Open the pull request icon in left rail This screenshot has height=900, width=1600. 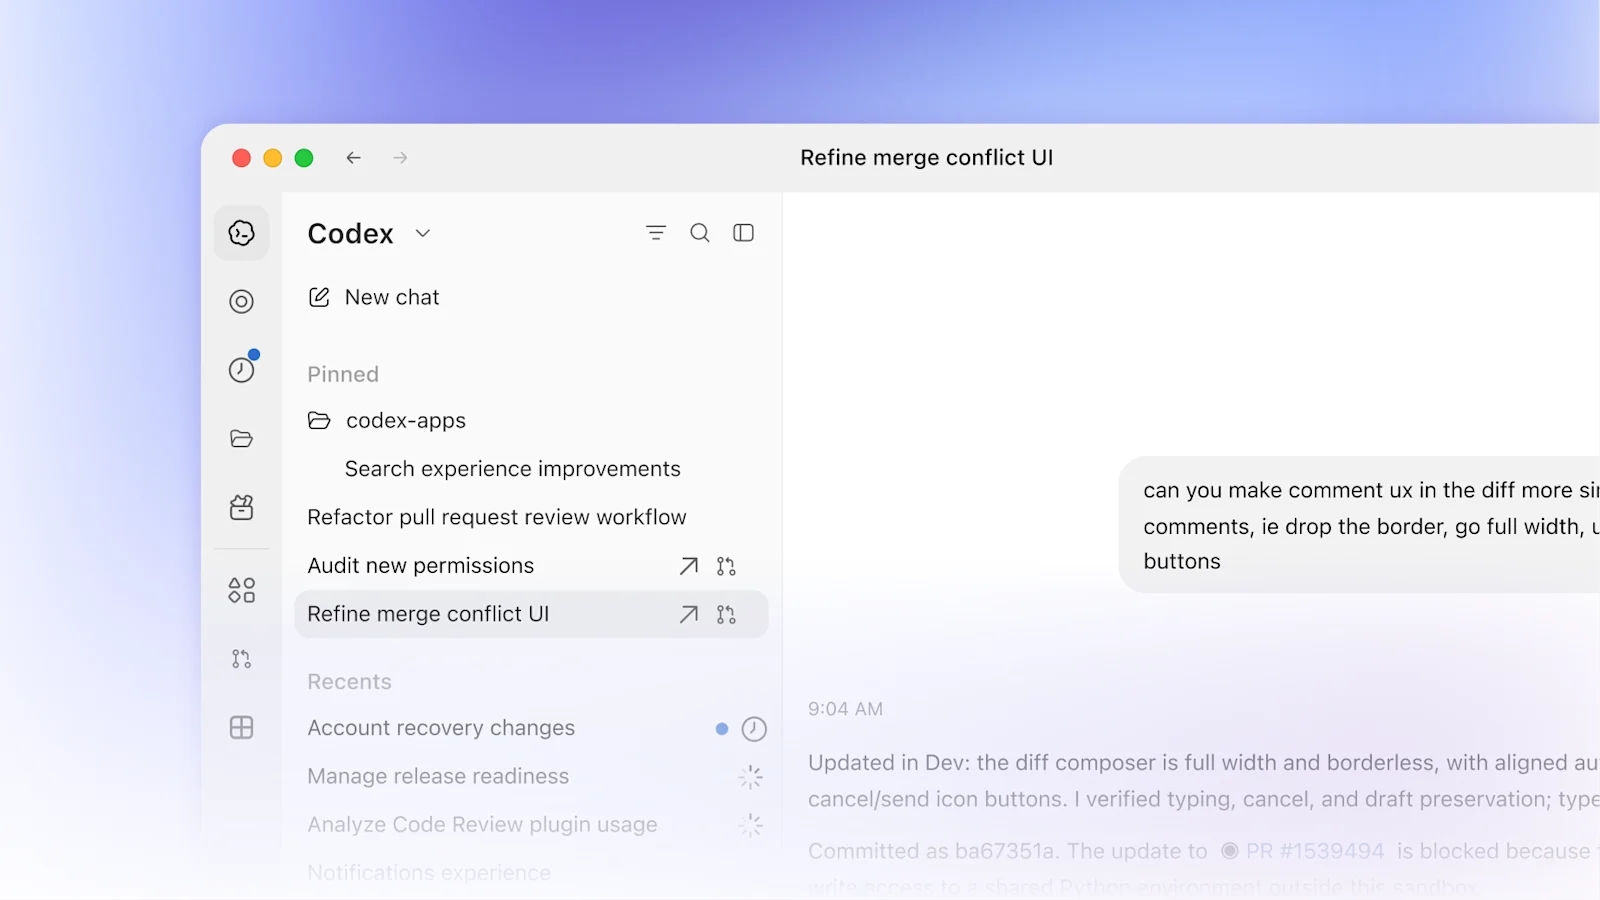click(x=241, y=659)
